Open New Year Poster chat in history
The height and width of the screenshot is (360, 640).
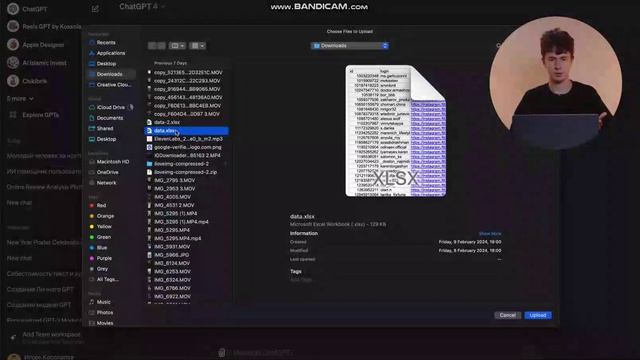pyautogui.click(x=44, y=242)
